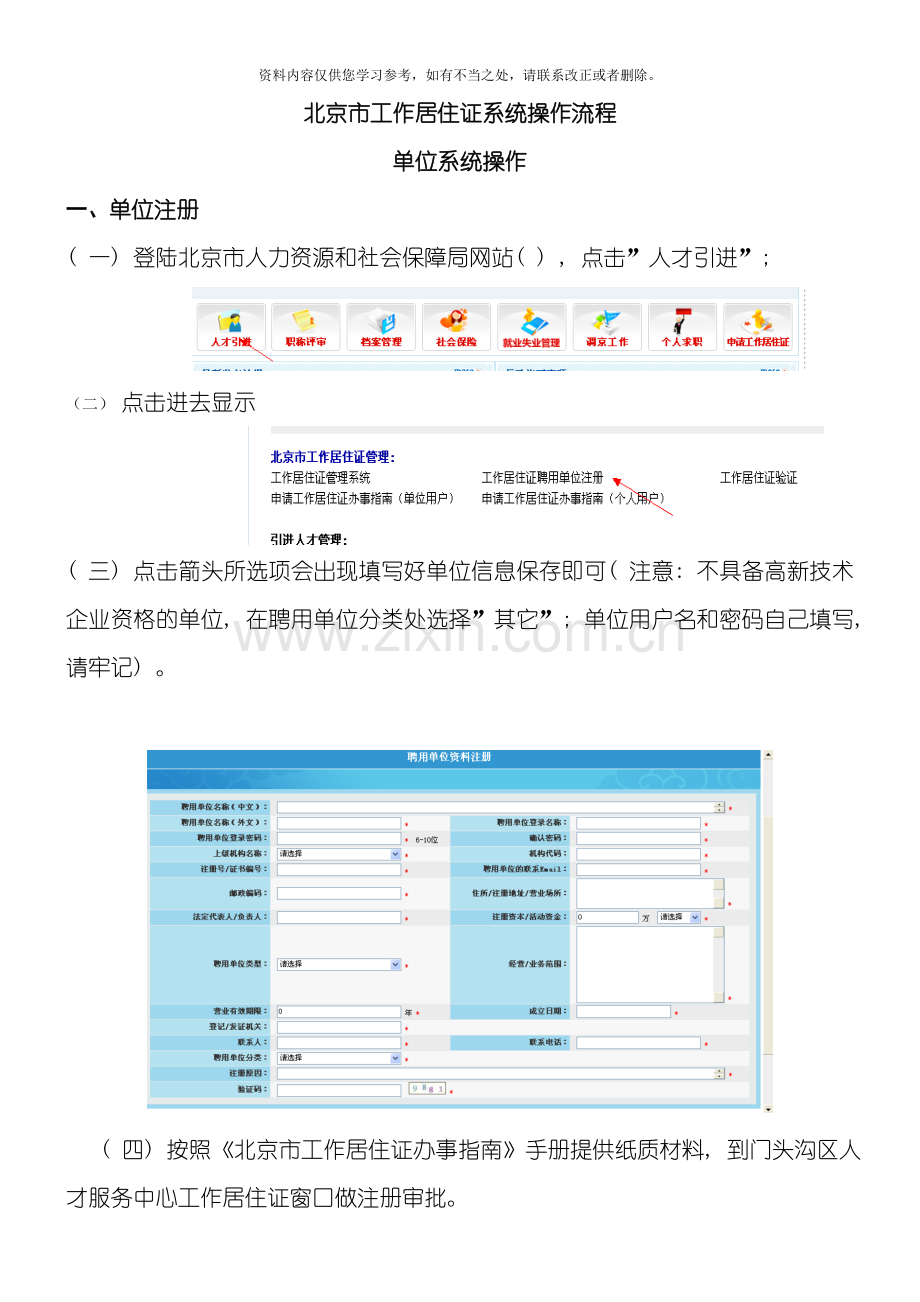Open the 社会保险 icon
The height and width of the screenshot is (1302, 920).
click(456, 327)
